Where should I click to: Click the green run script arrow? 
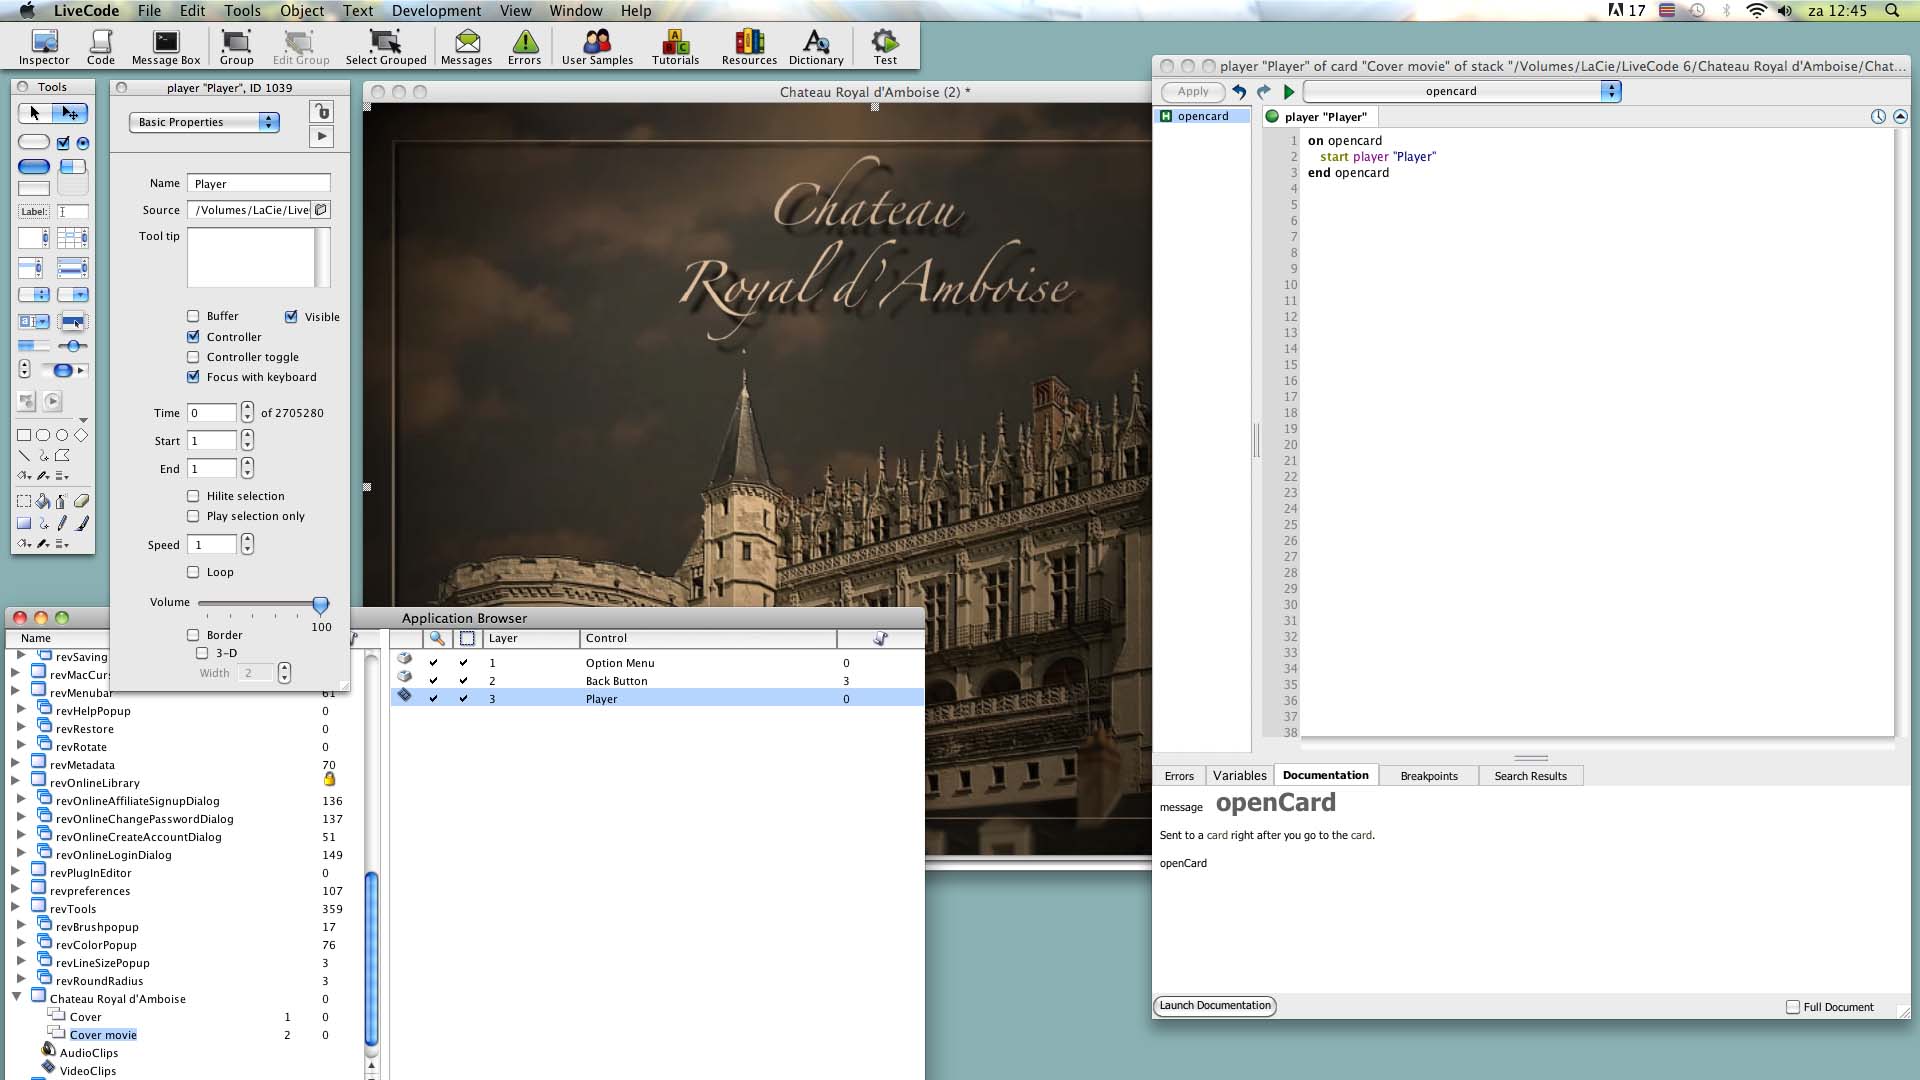[1289, 92]
